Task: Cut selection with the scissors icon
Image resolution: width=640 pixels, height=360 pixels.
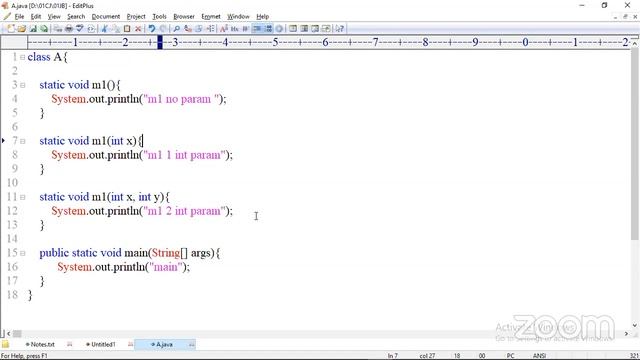Action: pyautogui.click(x=104, y=29)
